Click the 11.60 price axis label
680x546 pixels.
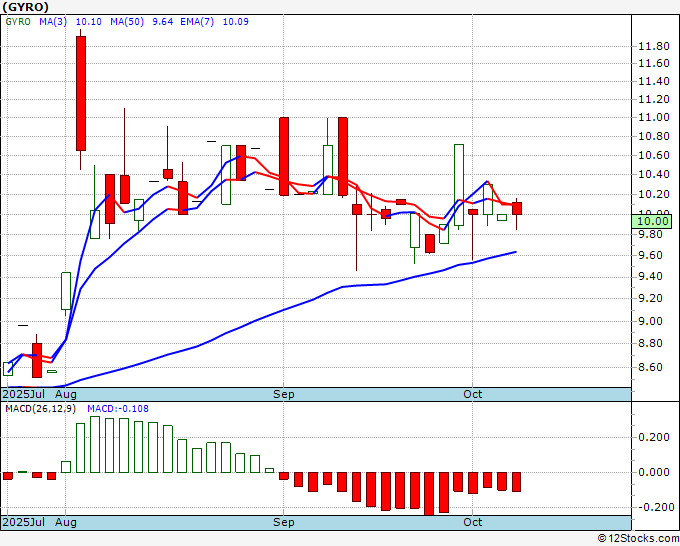[x=654, y=64]
